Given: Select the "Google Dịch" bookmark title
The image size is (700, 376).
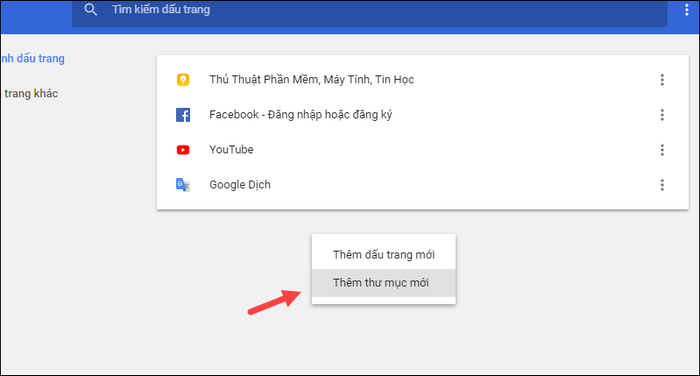Looking at the screenshot, I should (240, 185).
